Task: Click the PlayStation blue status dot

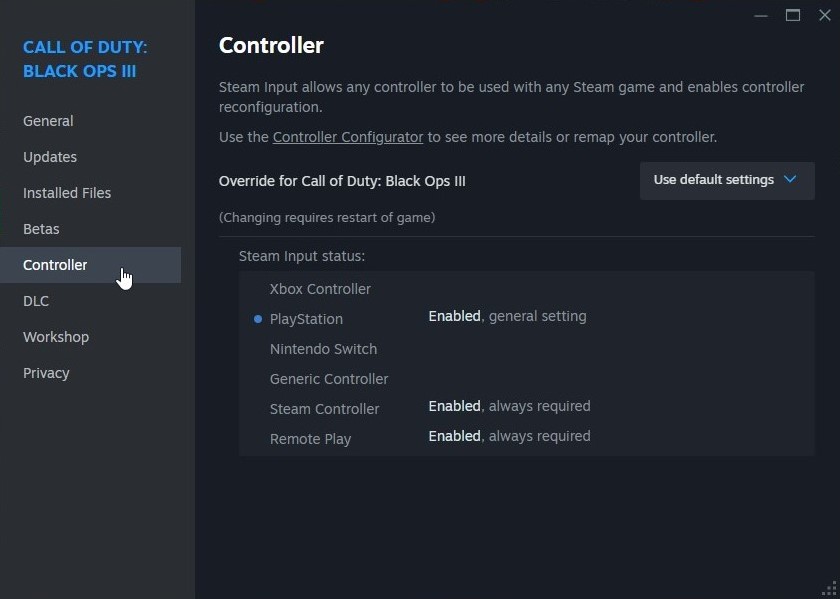Action: (x=258, y=319)
